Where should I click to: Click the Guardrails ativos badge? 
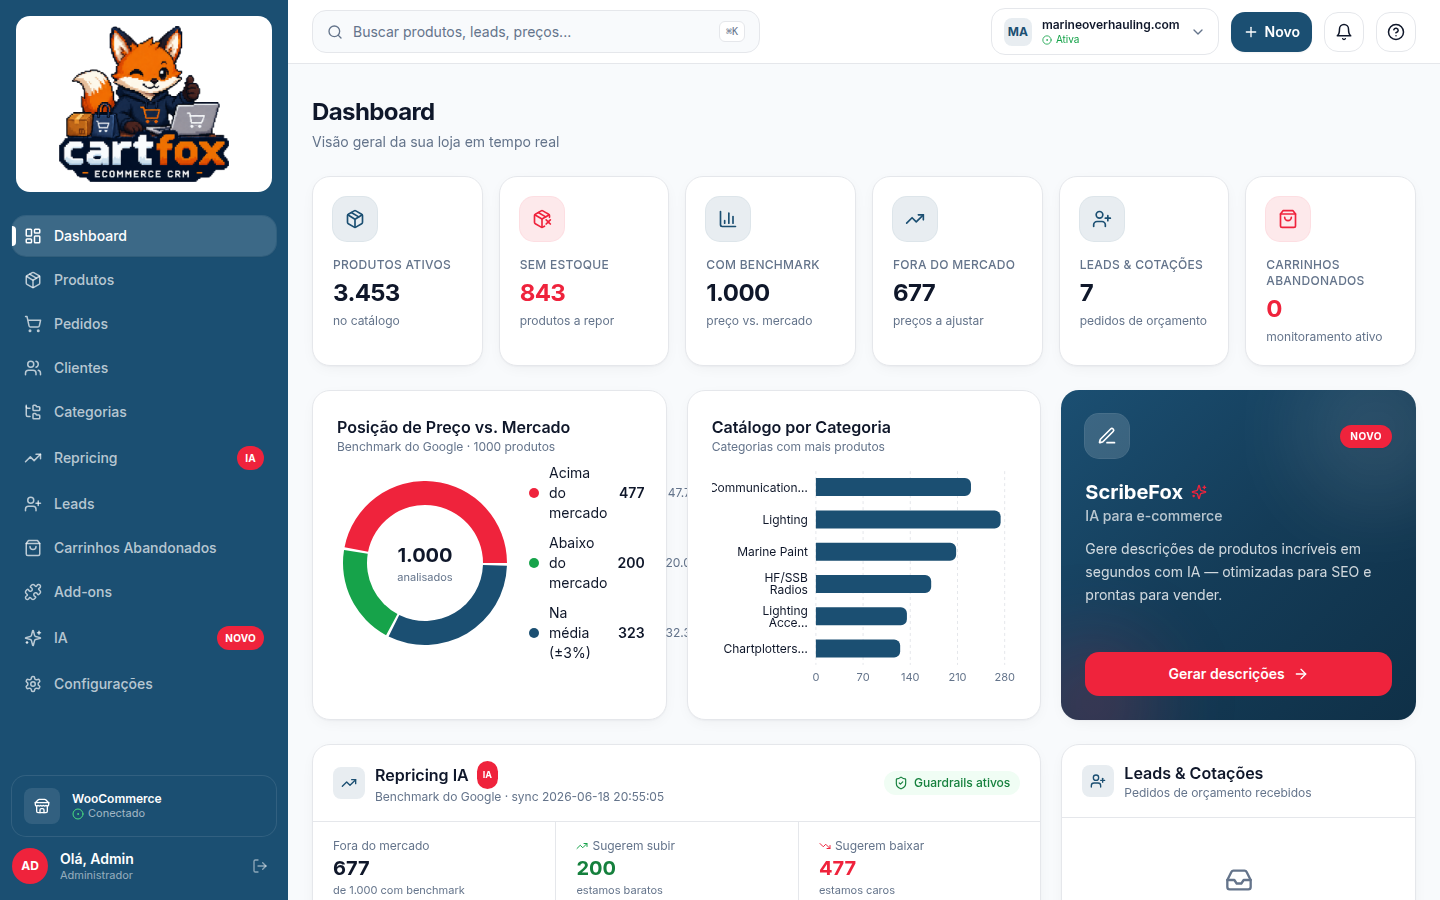[952, 783]
